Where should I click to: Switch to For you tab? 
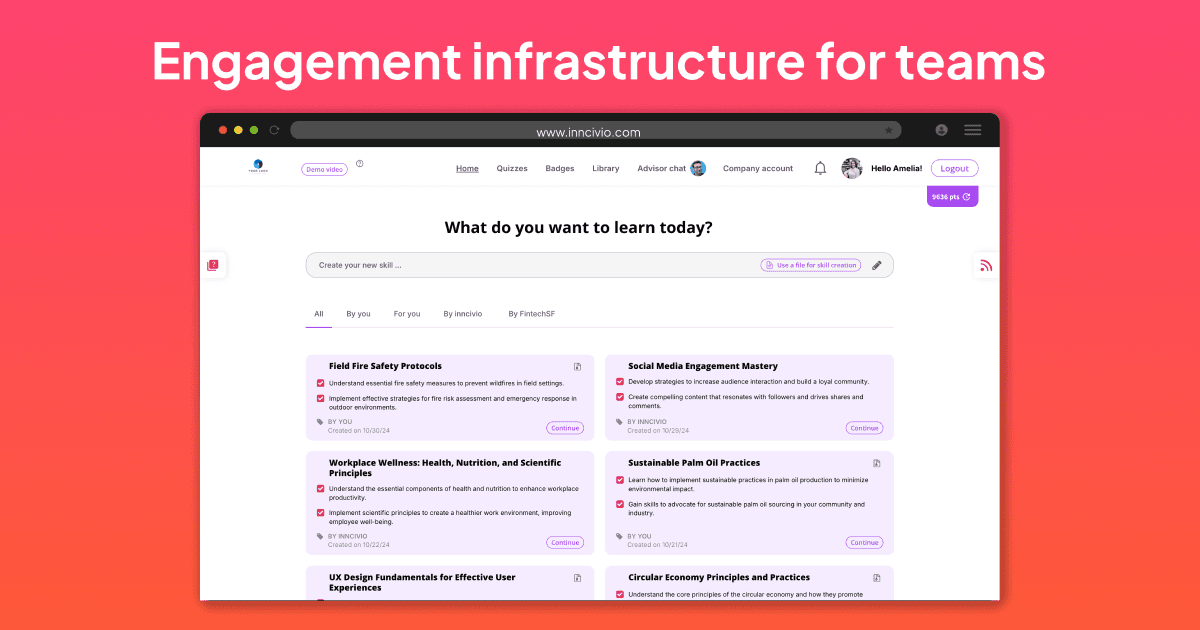[407, 314]
